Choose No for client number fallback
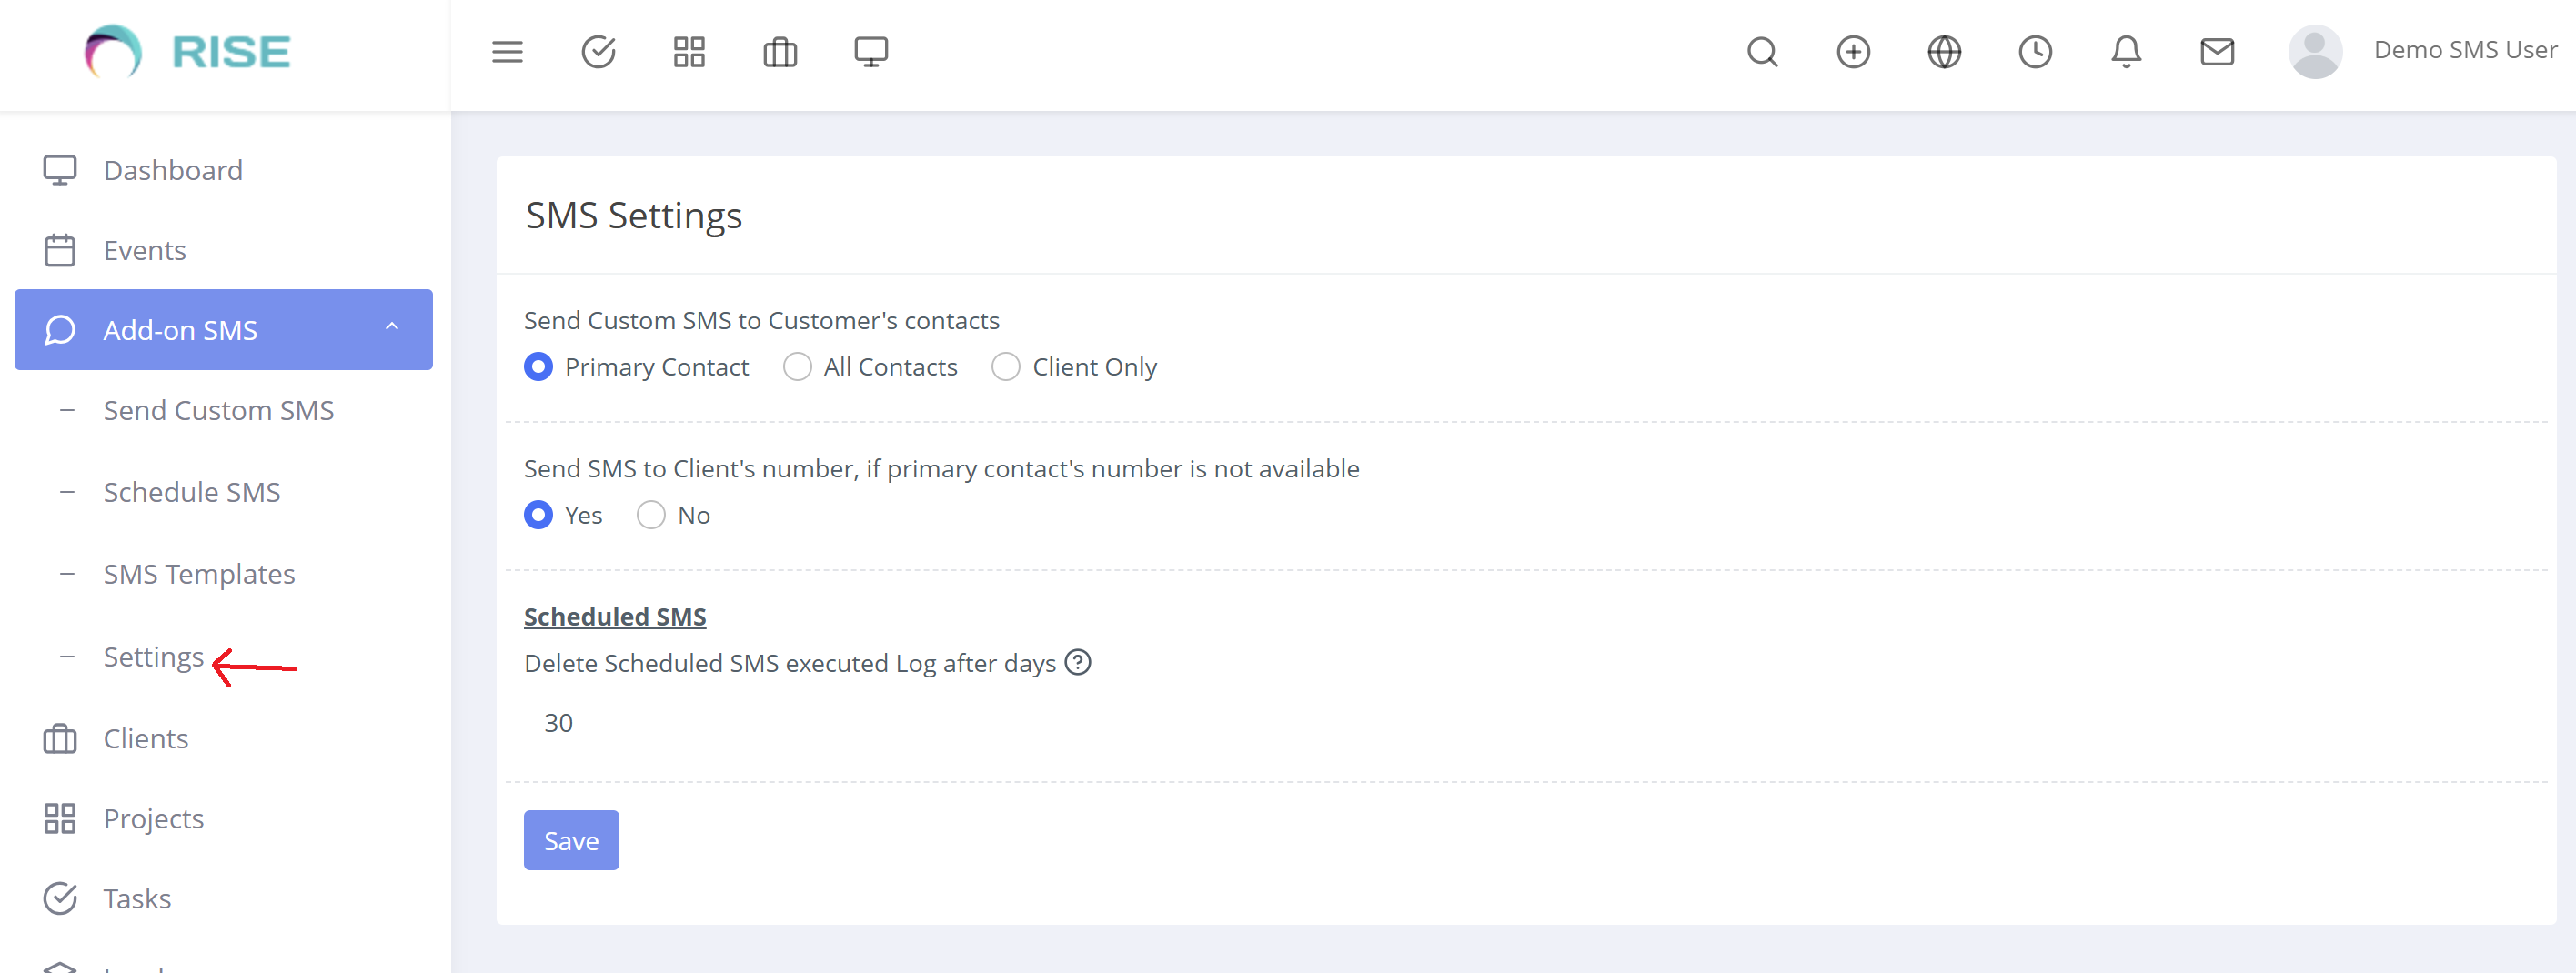Screen dimensions: 2576x973 tap(651, 515)
